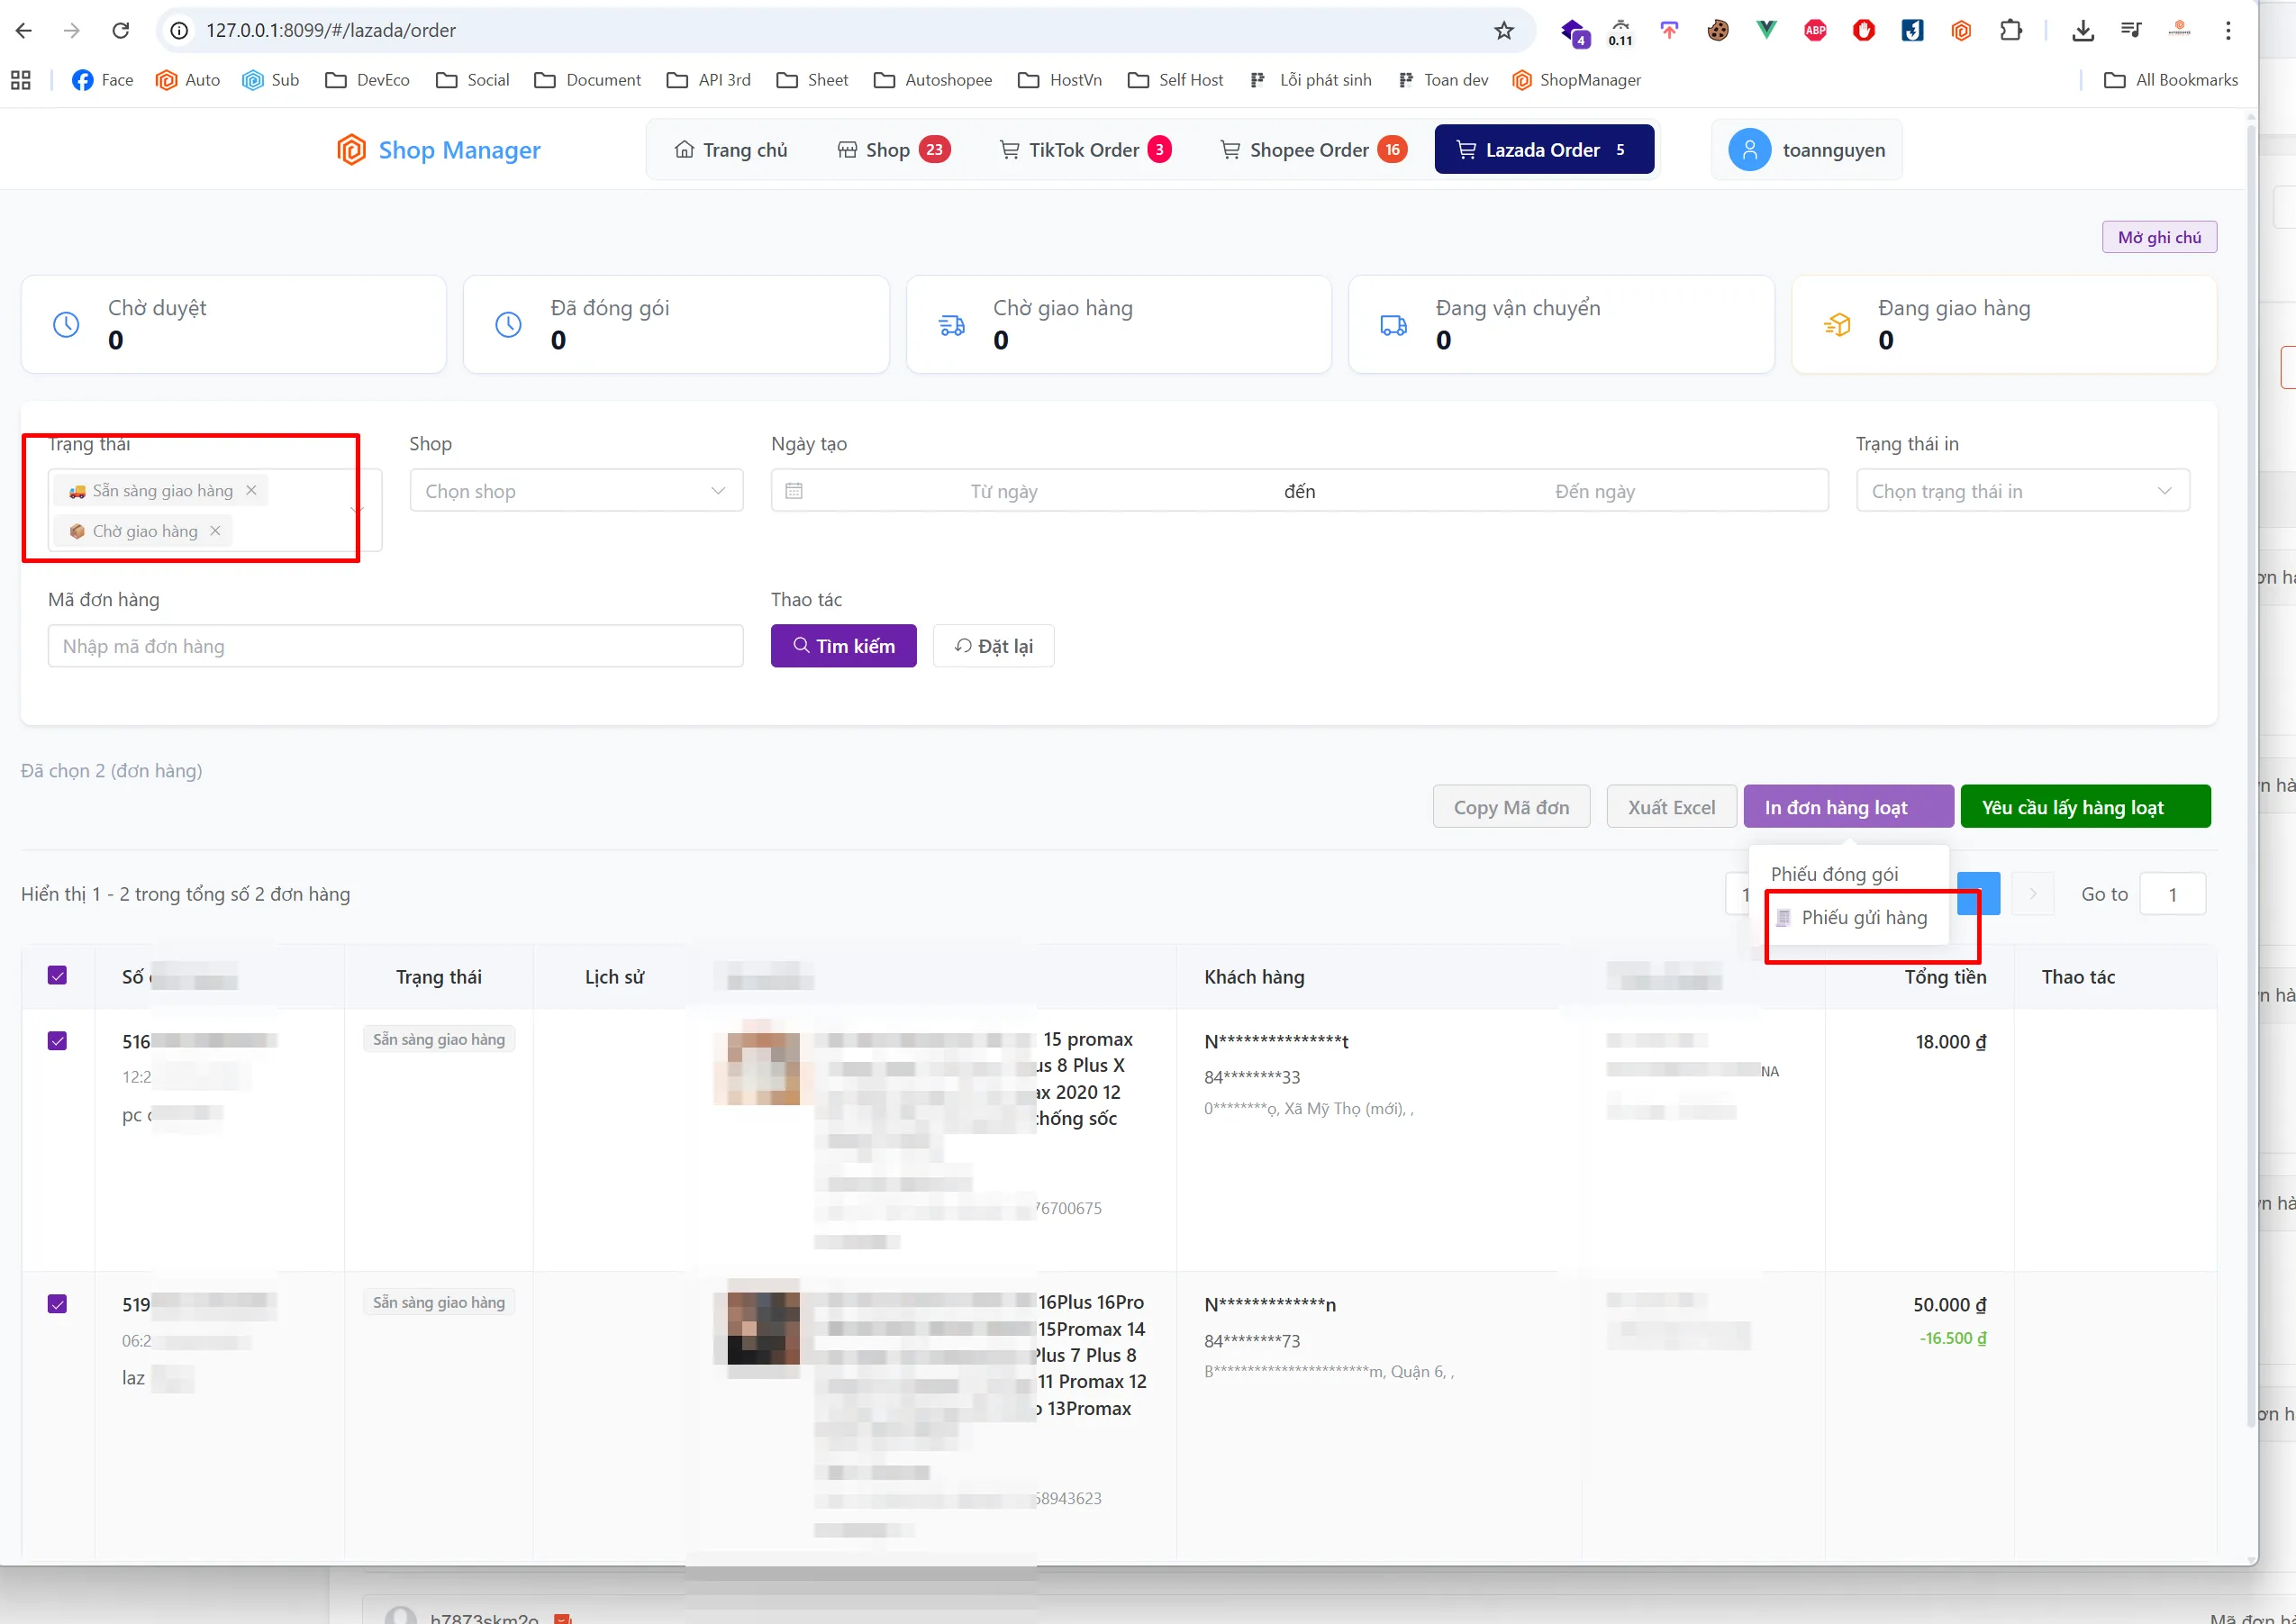The width and height of the screenshot is (2296, 1624).
Task: Open the All Bookmarks folder
Action: pos(2171,80)
